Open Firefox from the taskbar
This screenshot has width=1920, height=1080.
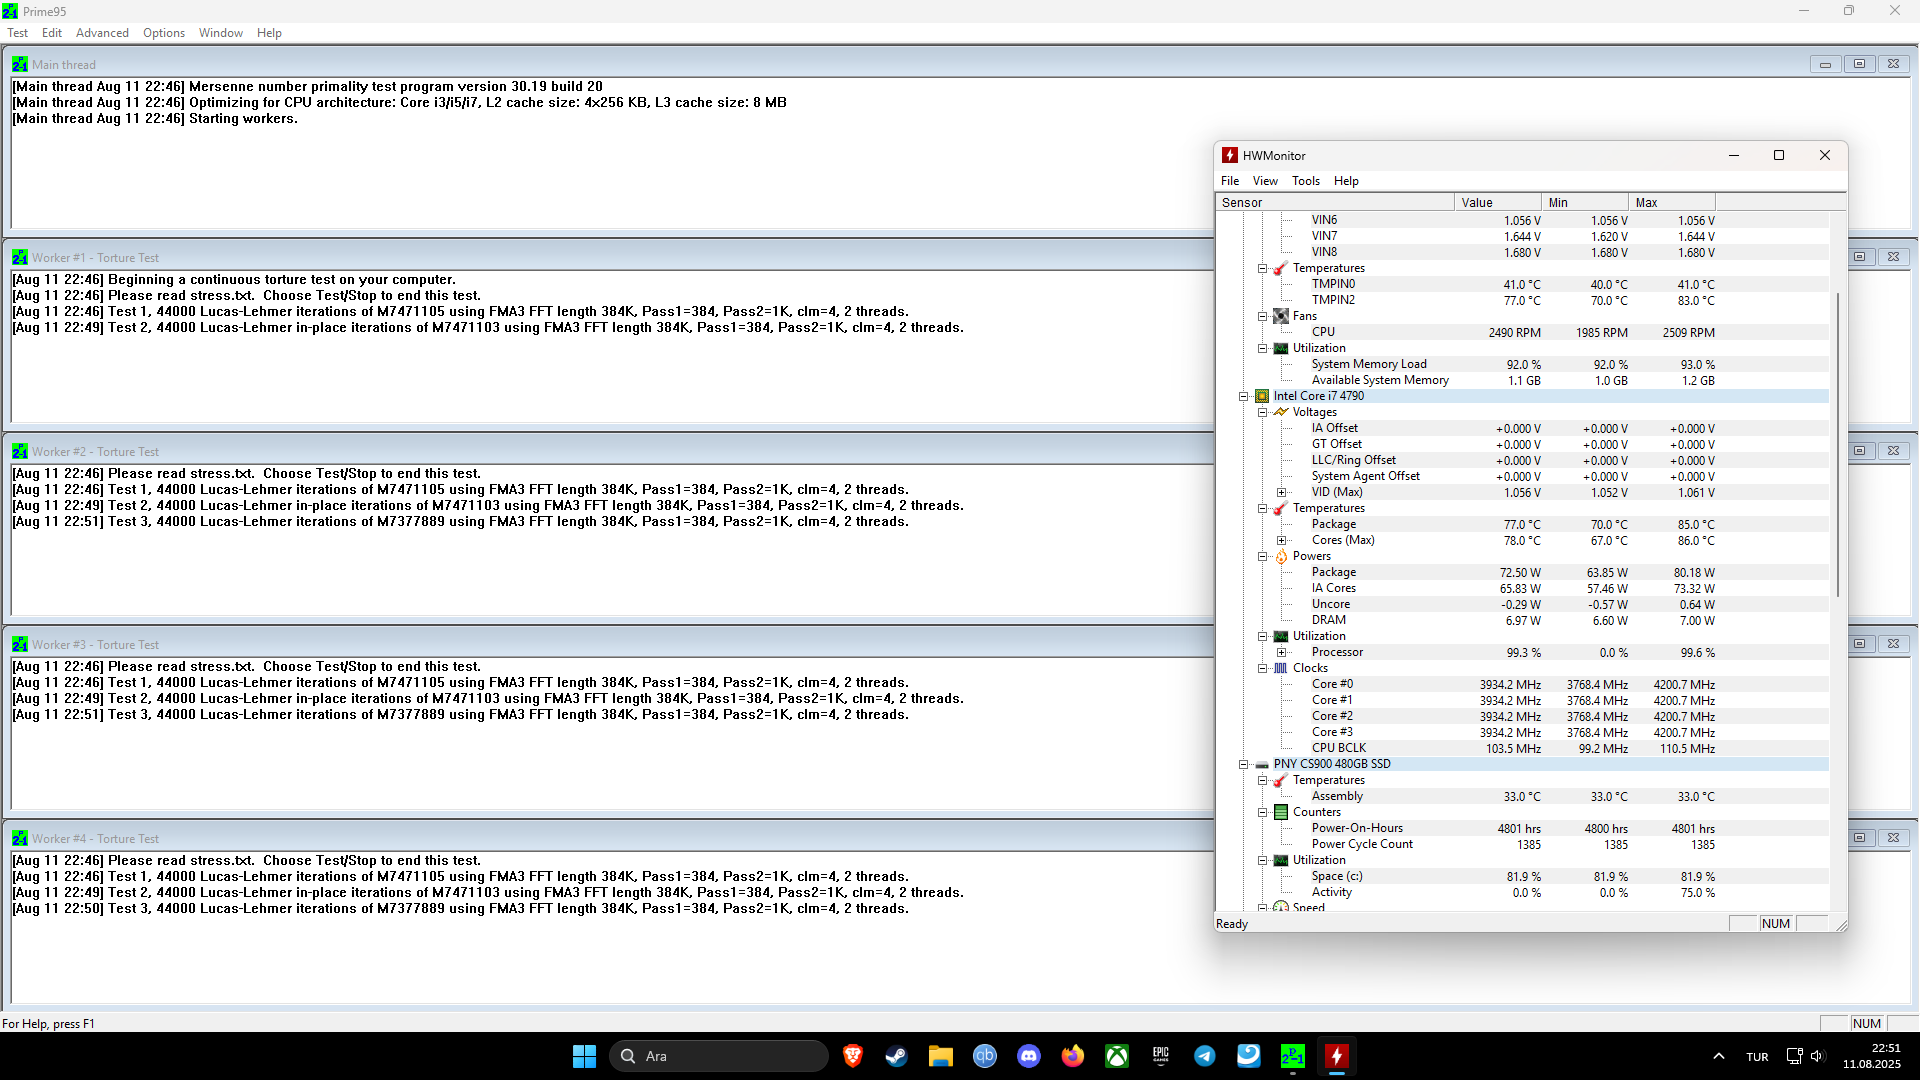click(x=1073, y=1056)
